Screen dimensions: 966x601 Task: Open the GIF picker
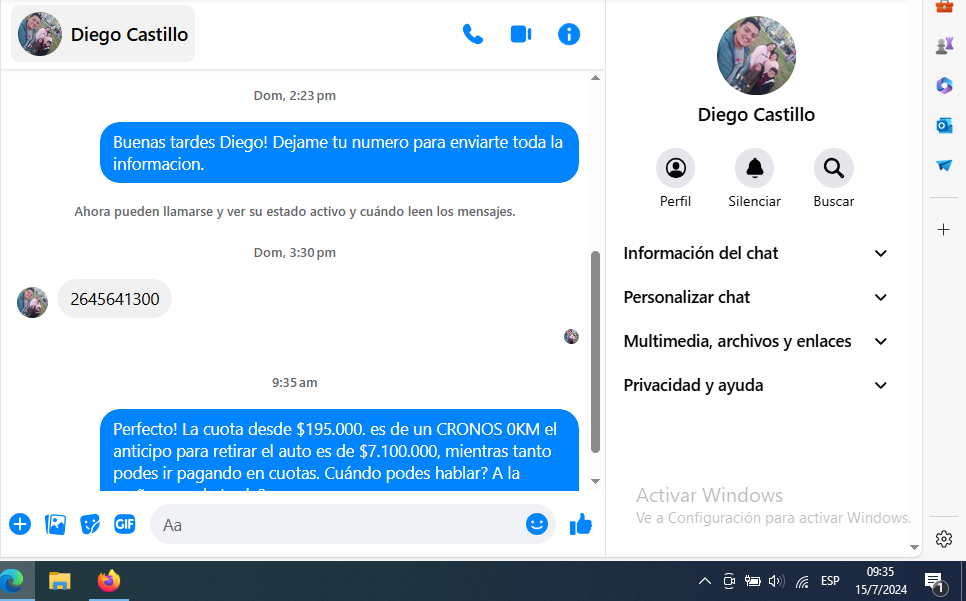tap(124, 524)
